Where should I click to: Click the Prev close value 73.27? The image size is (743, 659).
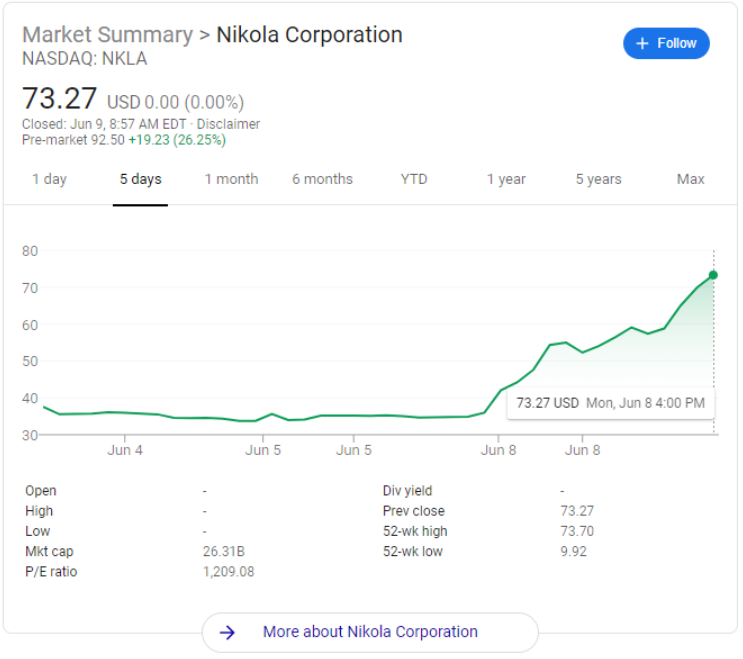(577, 511)
